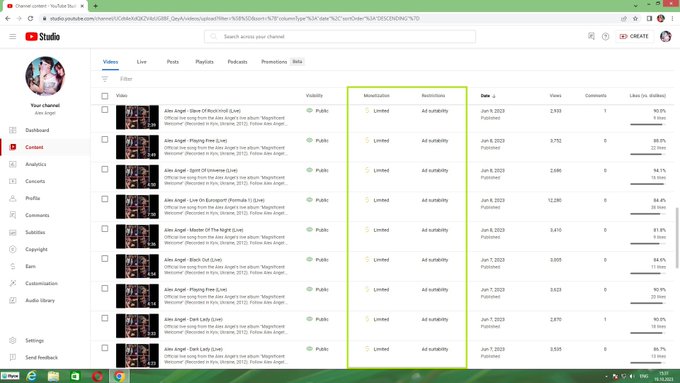The height and width of the screenshot is (383, 680).
Task: Click Send feedback in the sidebar
Action: (42, 357)
